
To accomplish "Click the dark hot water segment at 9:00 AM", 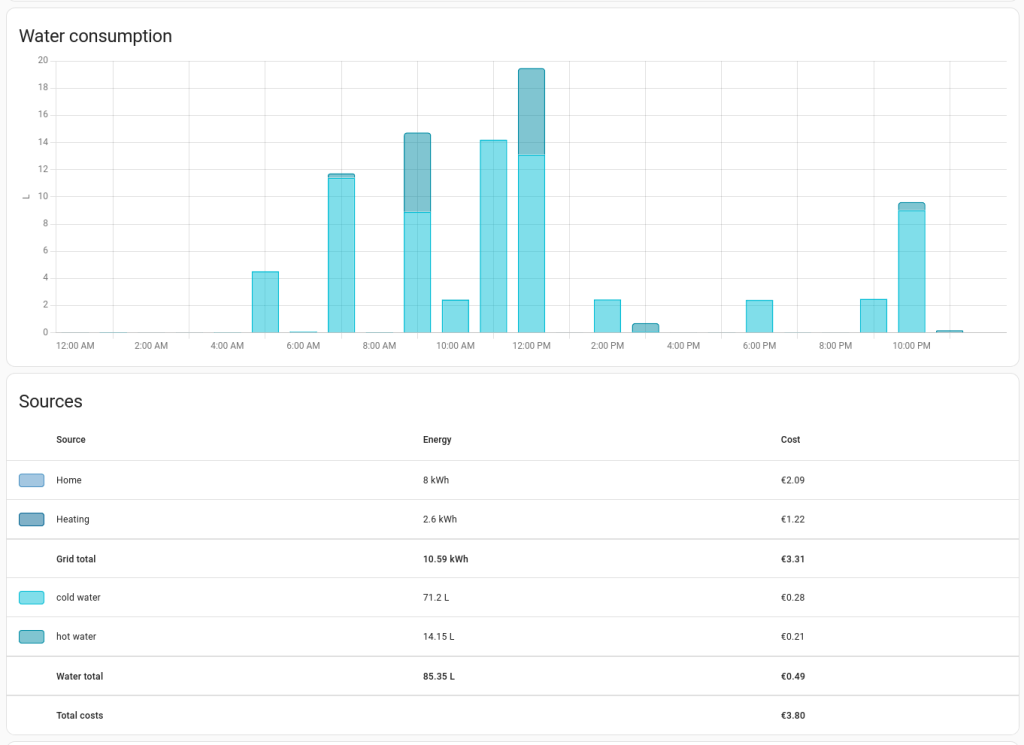I will (417, 172).
